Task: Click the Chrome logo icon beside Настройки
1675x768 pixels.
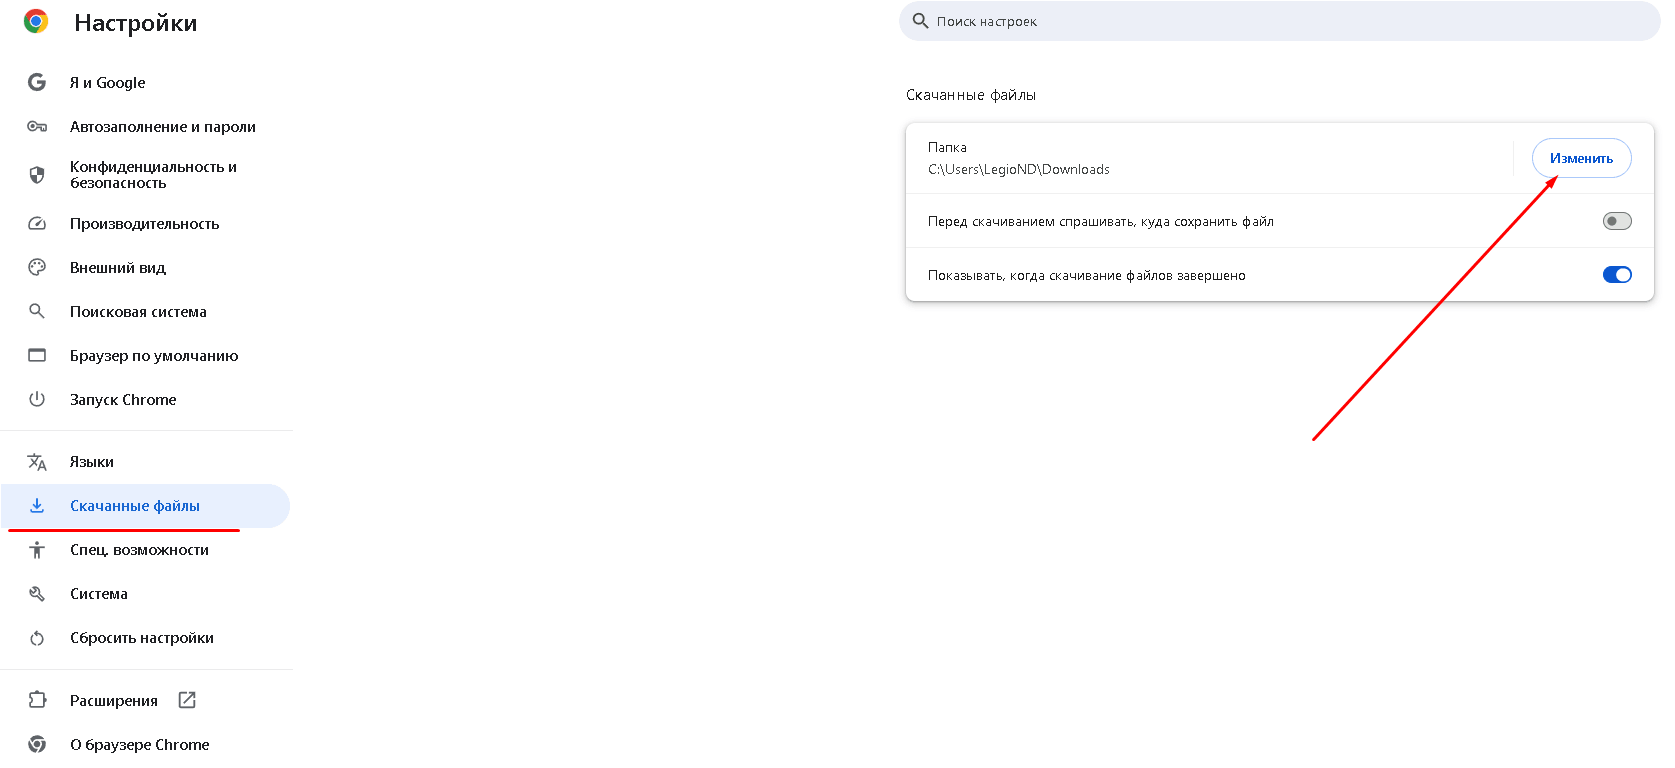Action: tap(36, 22)
